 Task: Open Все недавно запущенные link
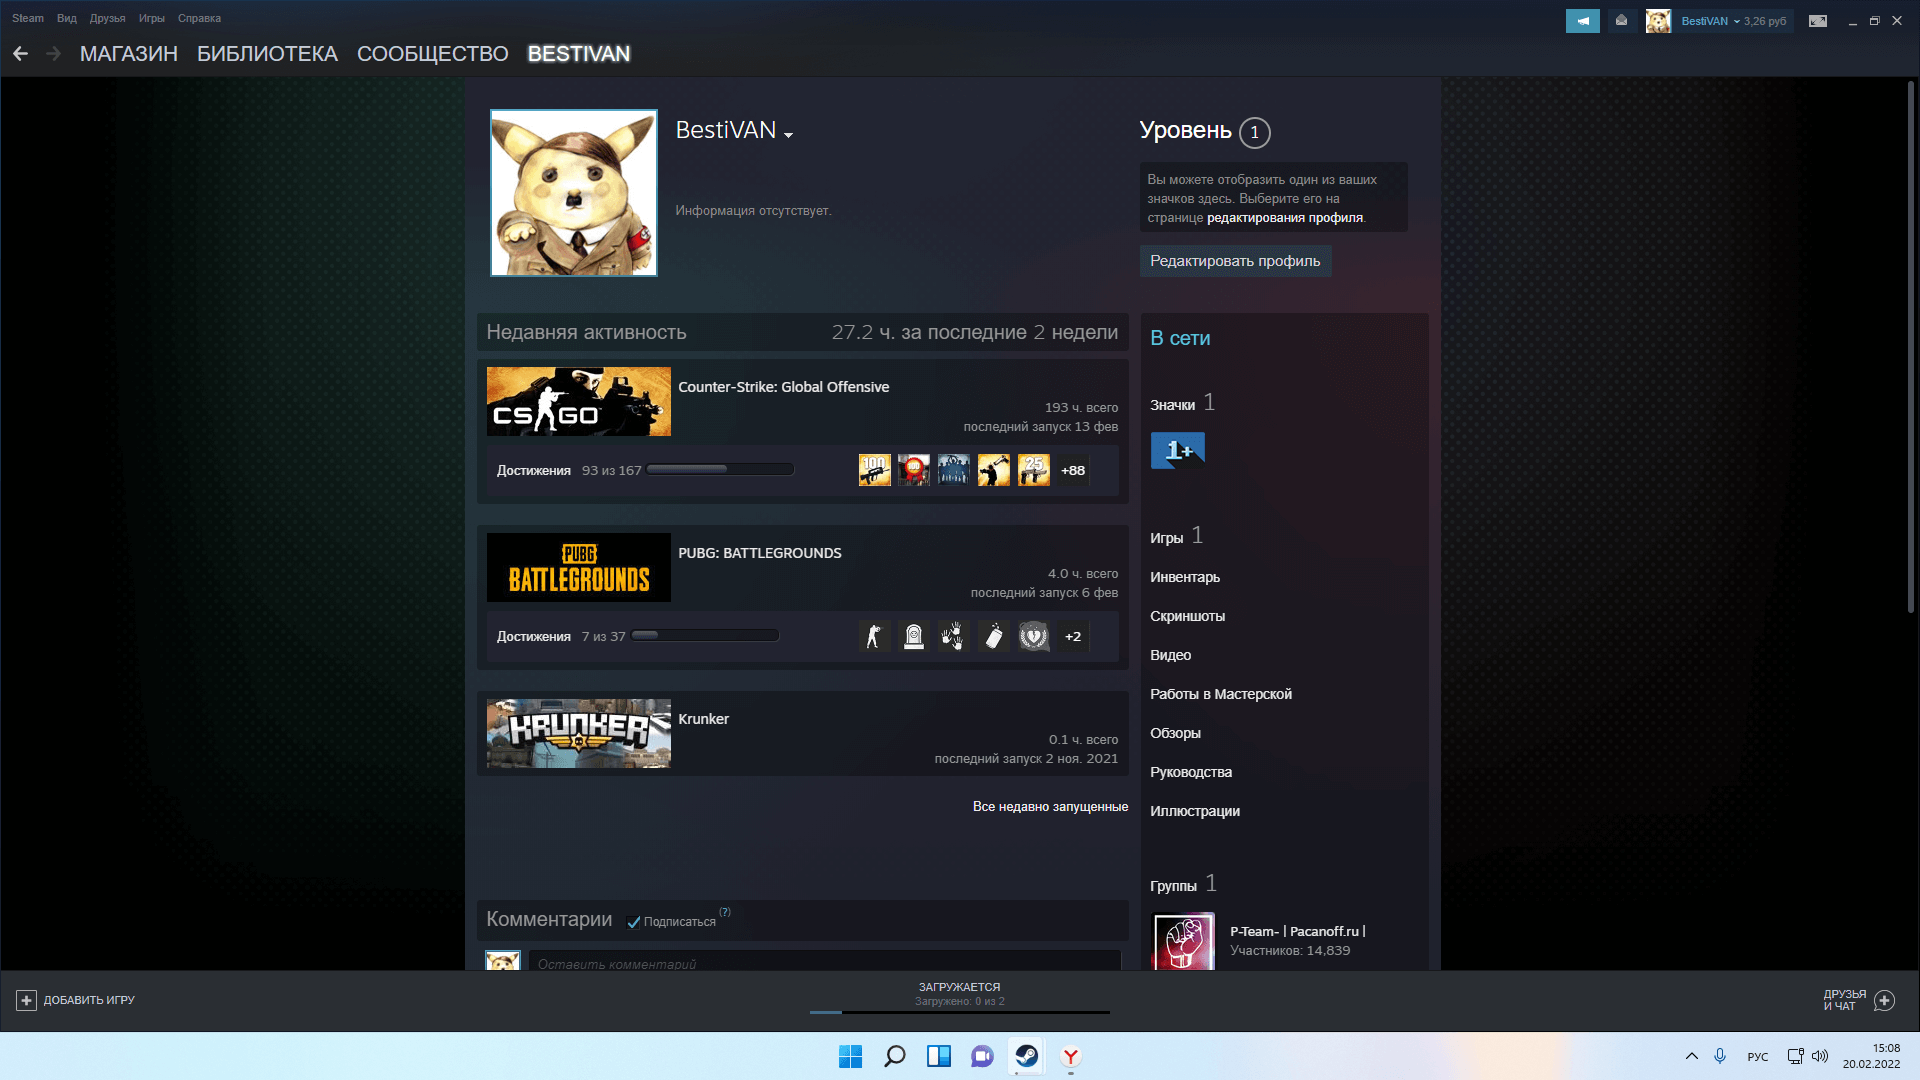tap(1050, 807)
